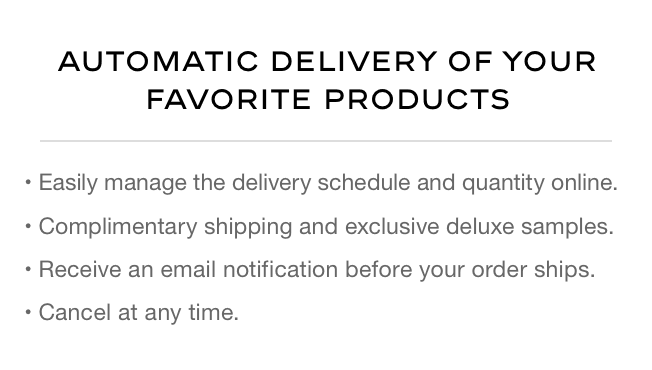Click the word "PRODUCTS" in the heading
This screenshot has height=370, width=652.
click(417, 100)
